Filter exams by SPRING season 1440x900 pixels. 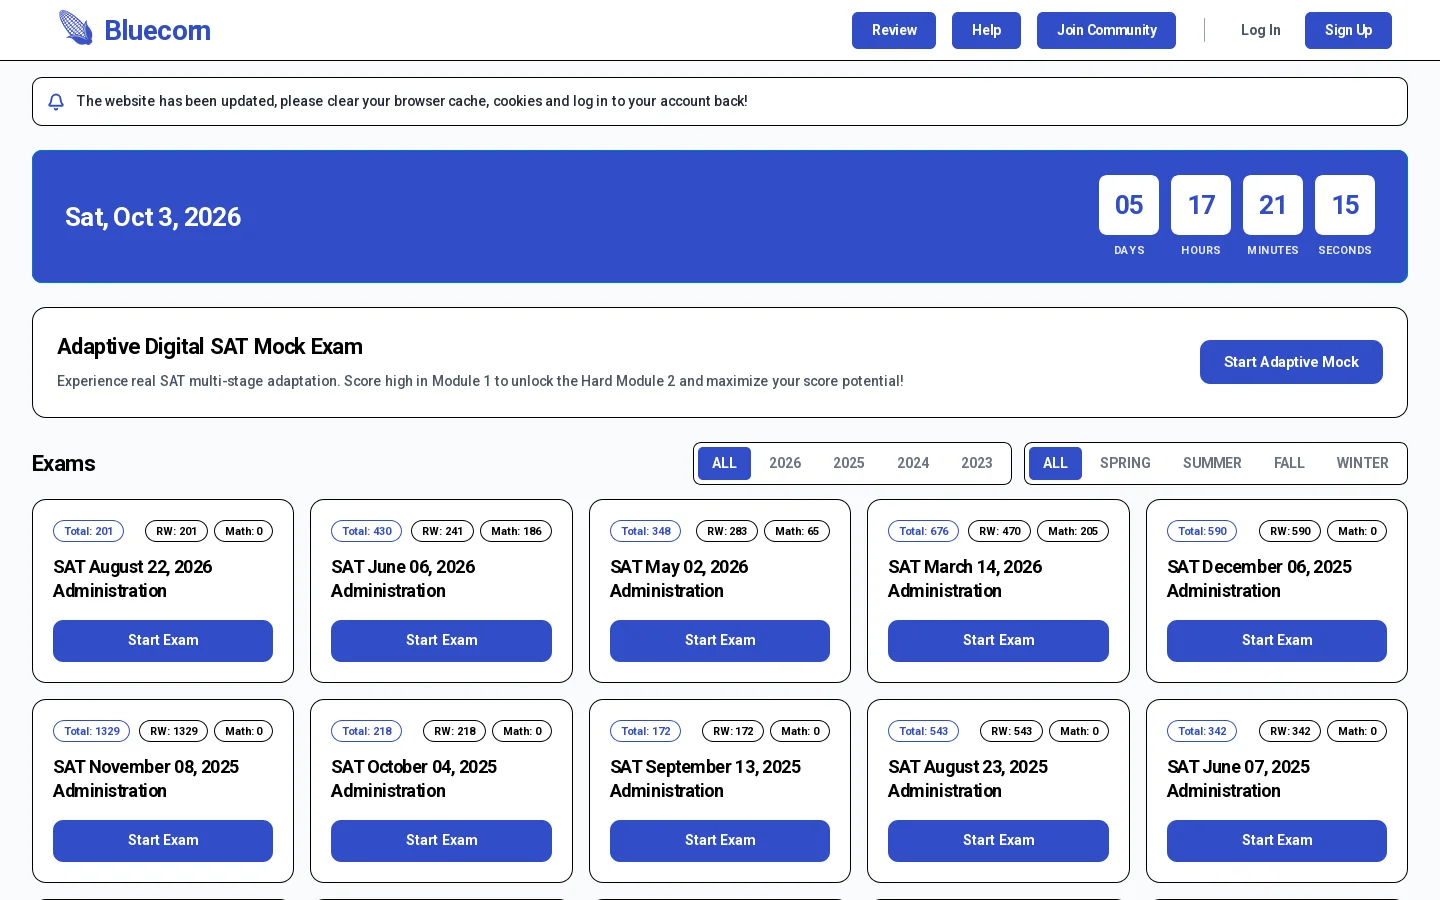tap(1125, 463)
